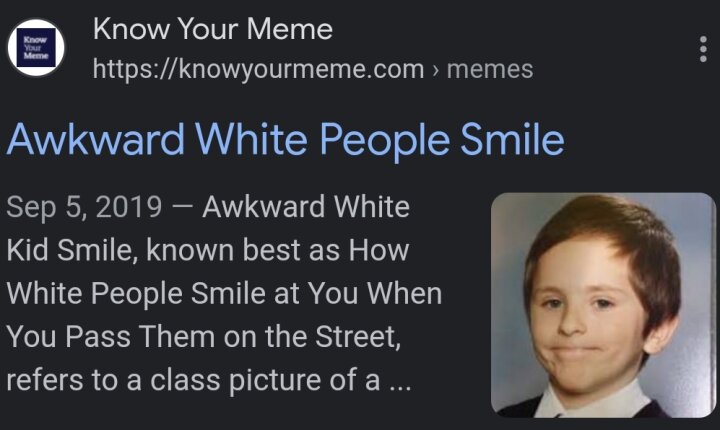The height and width of the screenshot is (430, 720).
Task: Click the word 'White' in the blue title
Action: tap(252, 139)
